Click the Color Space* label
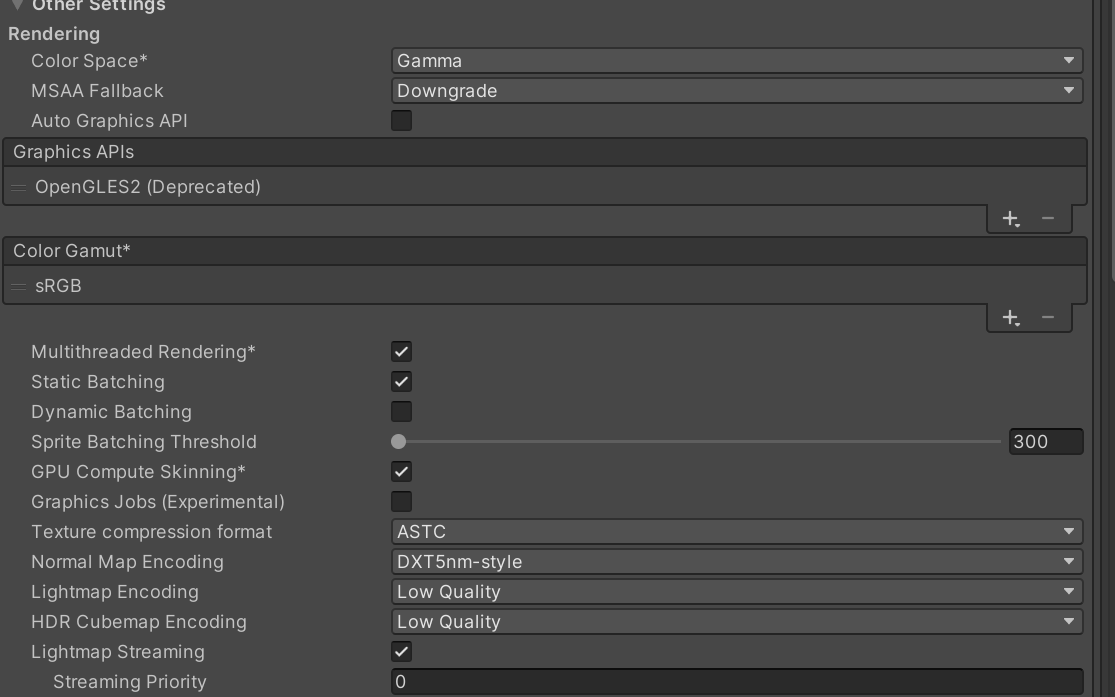The width and height of the screenshot is (1115, 697). point(89,61)
